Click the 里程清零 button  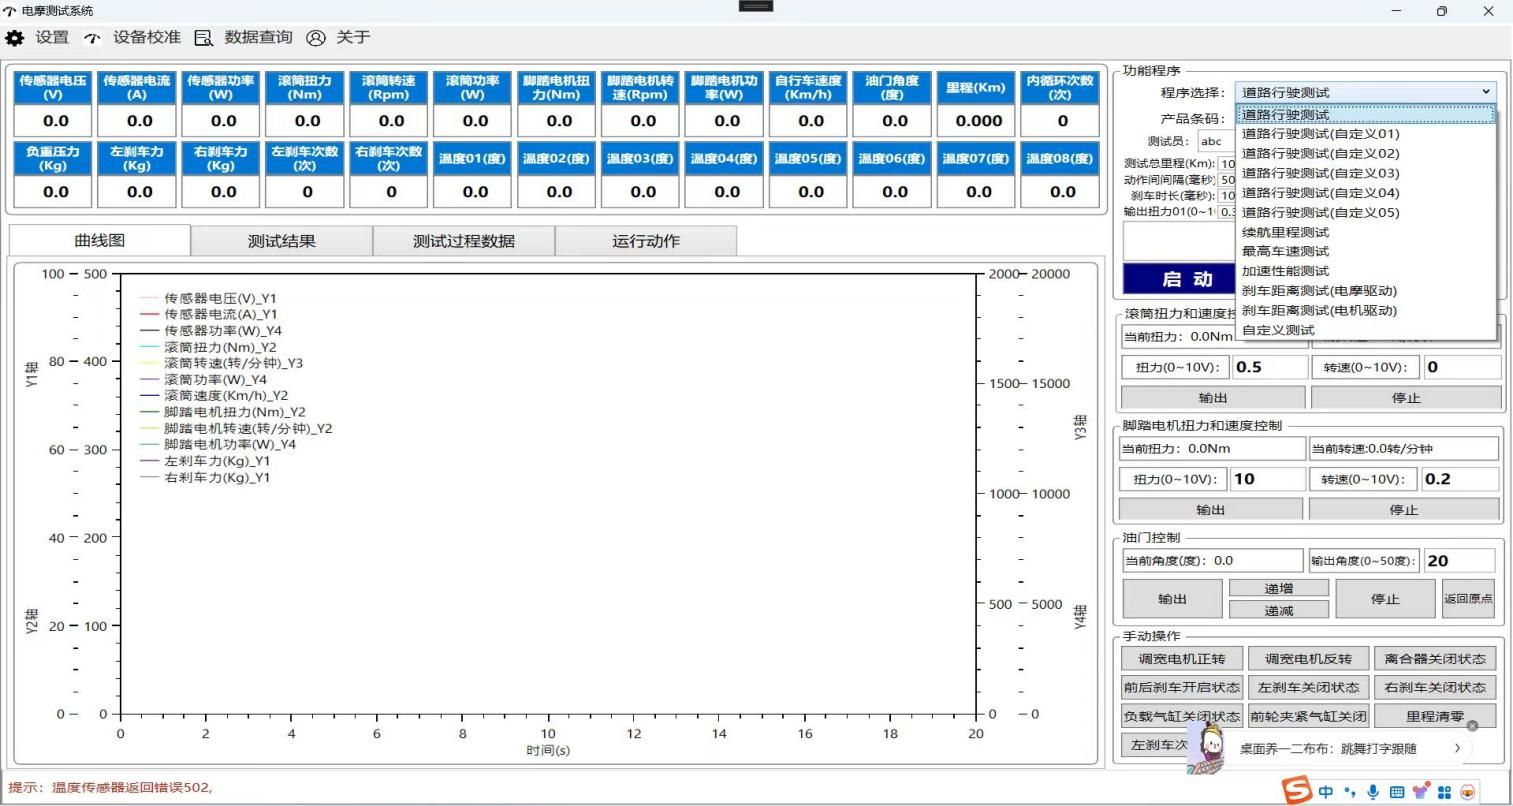(1434, 717)
